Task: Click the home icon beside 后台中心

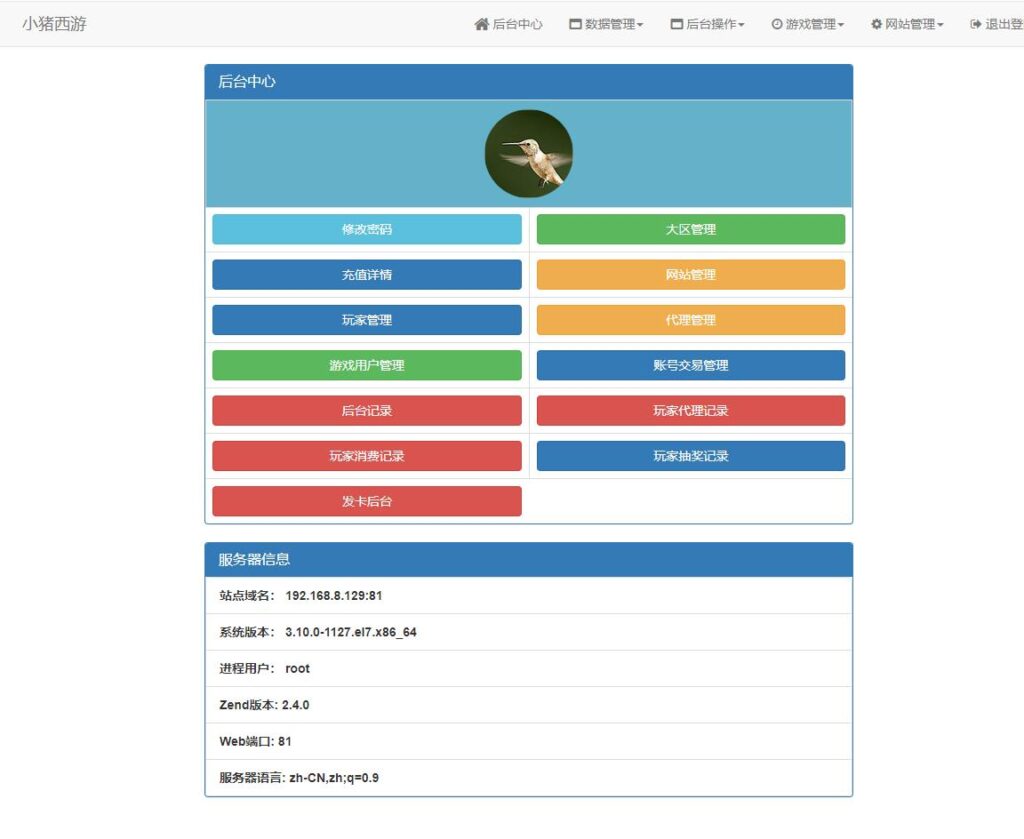Action: click(x=483, y=24)
